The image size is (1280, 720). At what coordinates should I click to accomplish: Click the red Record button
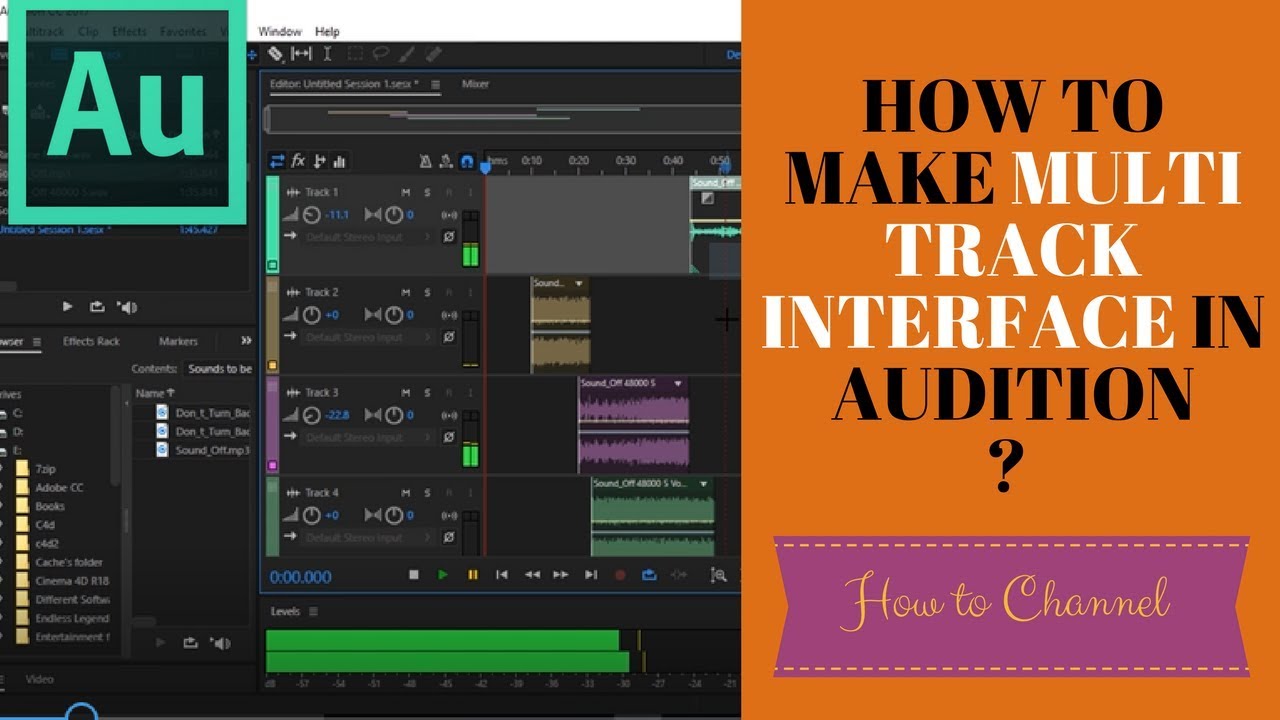tap(620, 575)
